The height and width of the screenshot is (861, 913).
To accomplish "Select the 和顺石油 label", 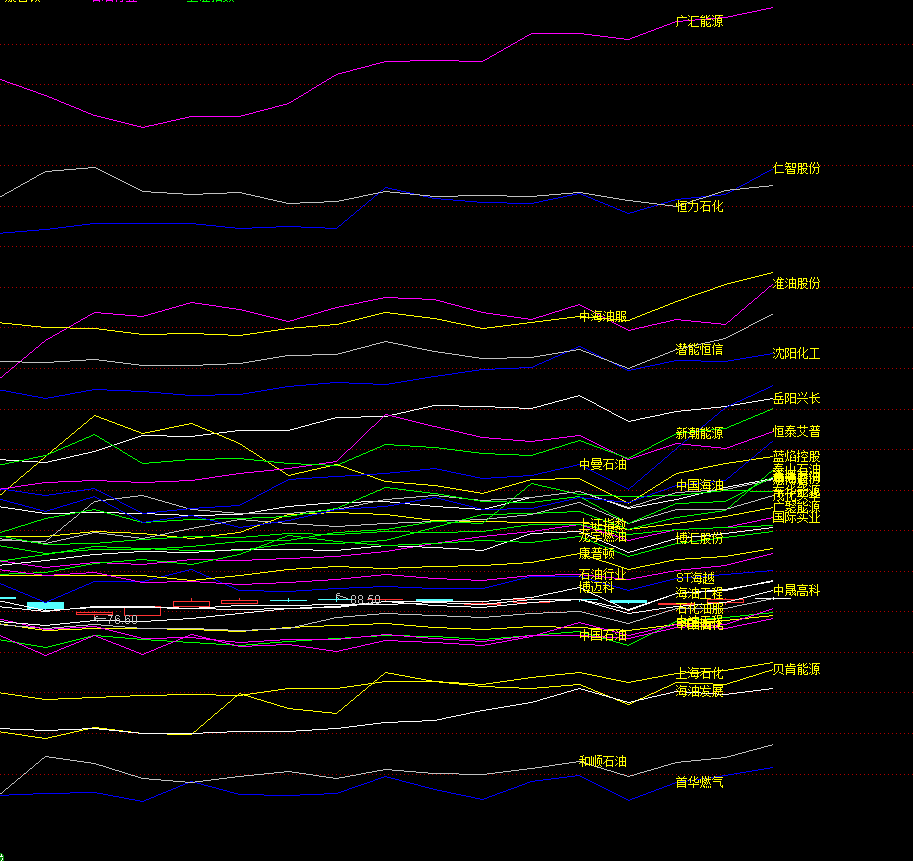I will [x=603, y=761].
